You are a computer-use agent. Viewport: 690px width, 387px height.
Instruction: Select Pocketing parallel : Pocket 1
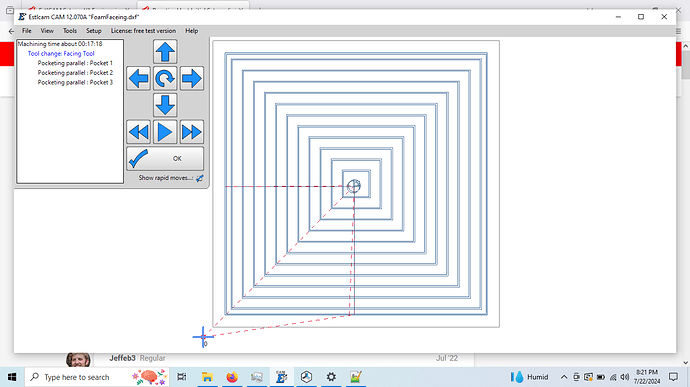click(75, 63)
